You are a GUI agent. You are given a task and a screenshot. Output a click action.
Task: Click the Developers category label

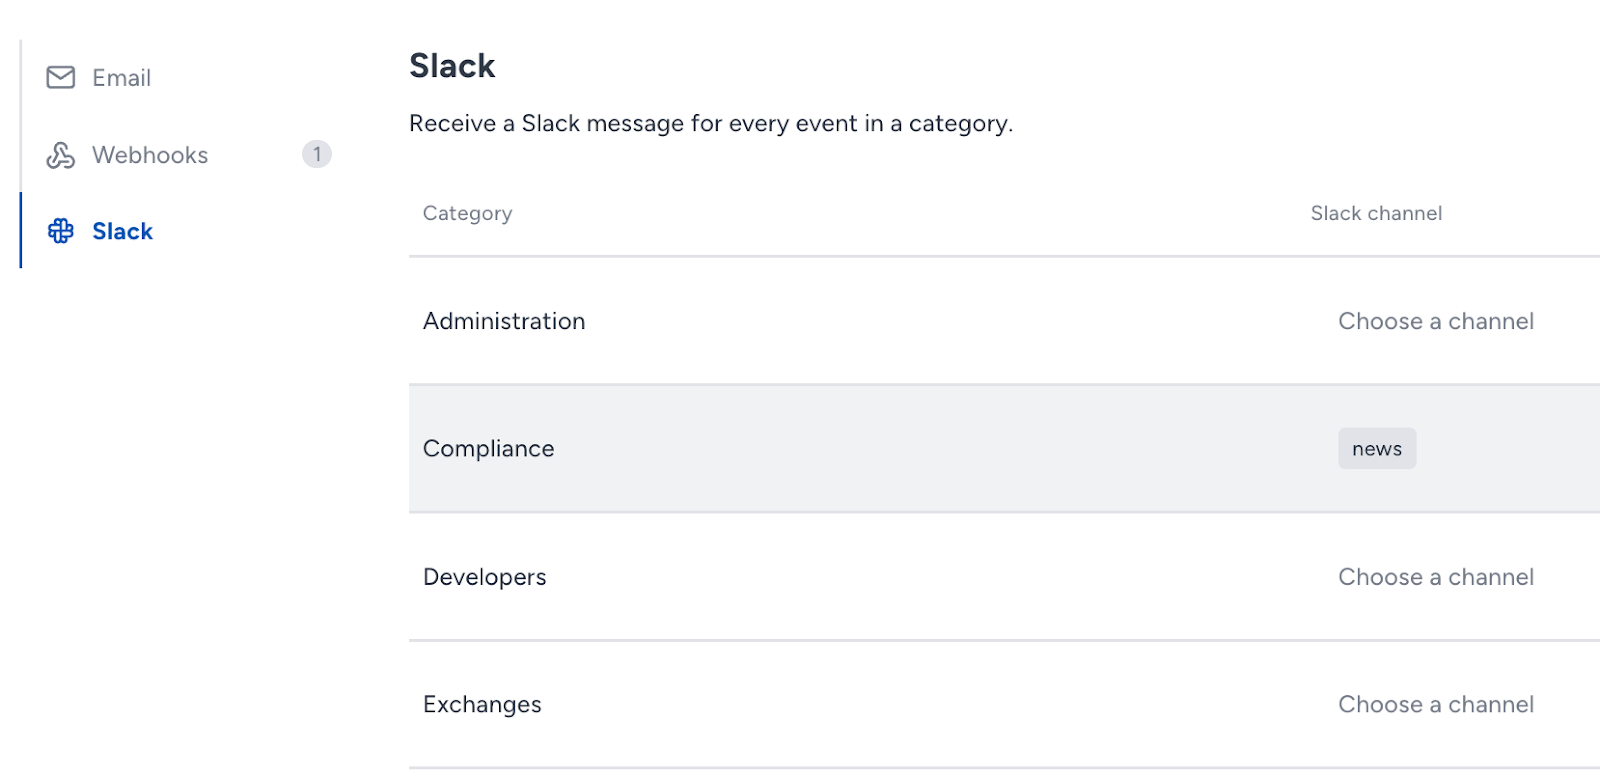(x=484, y=577)
